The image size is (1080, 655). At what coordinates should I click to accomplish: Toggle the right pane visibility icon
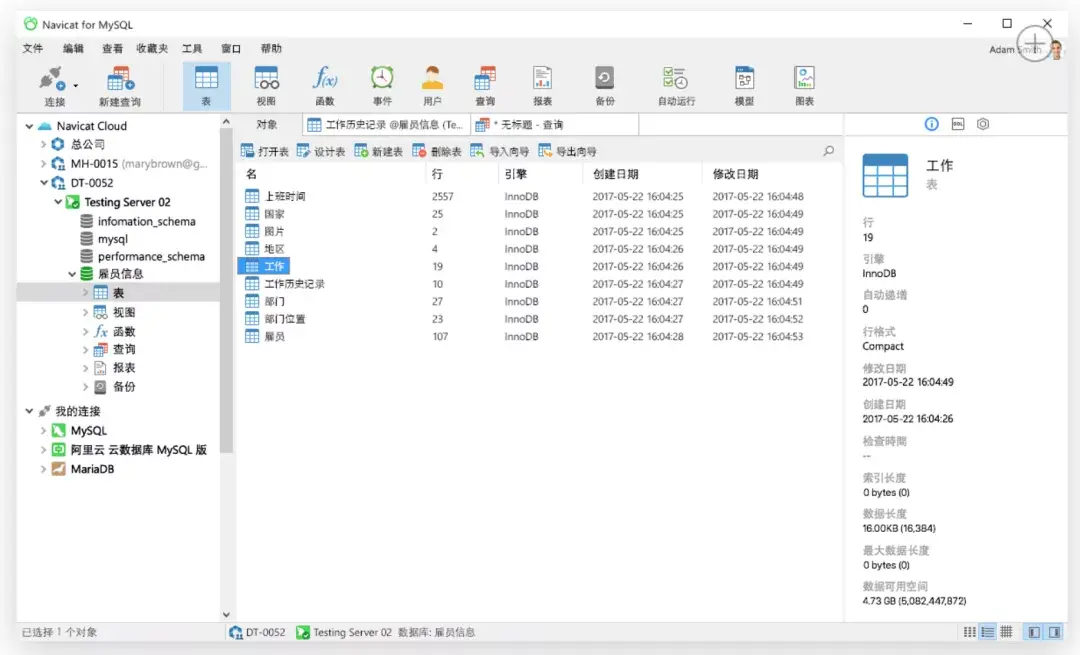pyautogui.click(x=1055, y=632)
